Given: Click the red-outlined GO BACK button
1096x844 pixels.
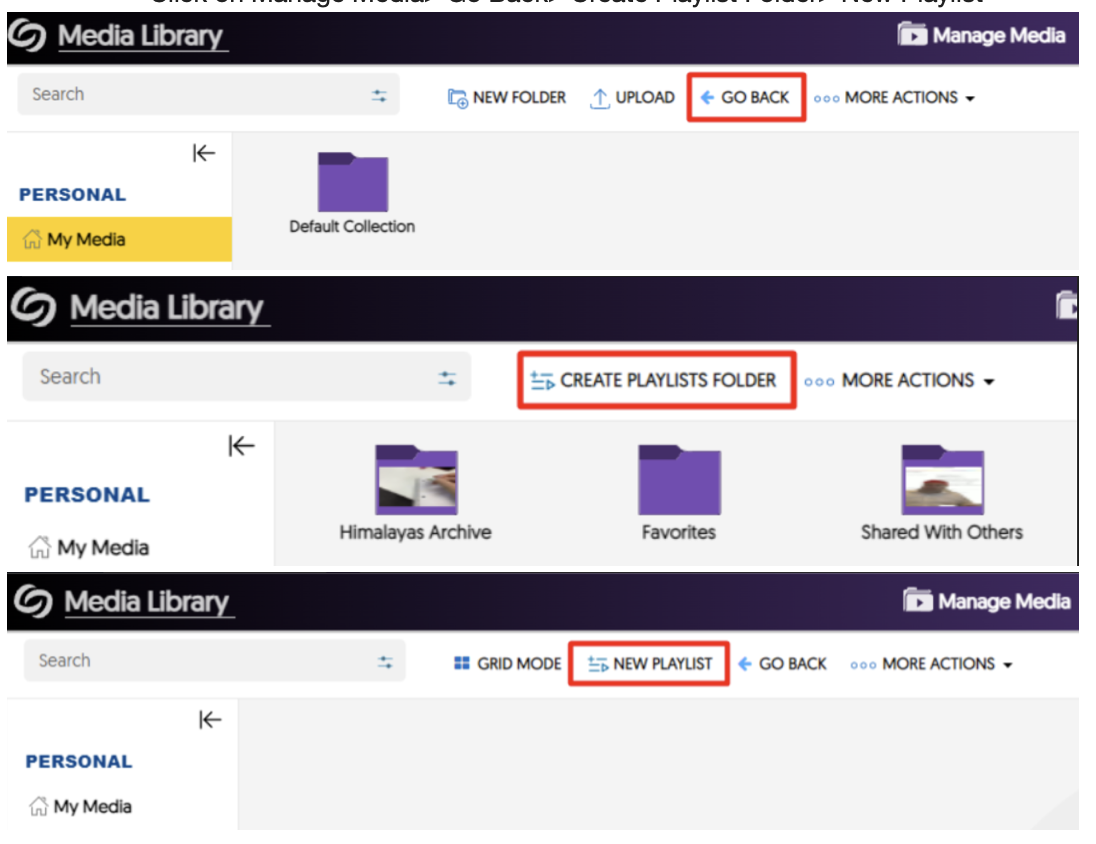Looking at the screenshot, I should [x=746, y=98].
